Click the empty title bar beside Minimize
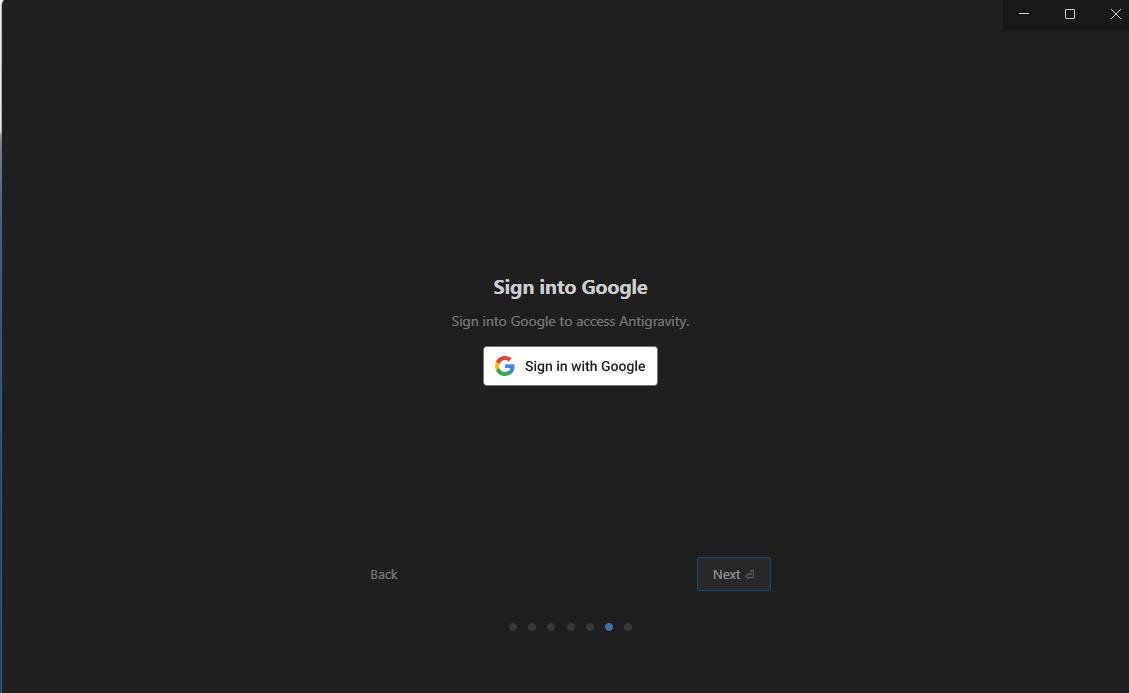Image resolution: width=1129 pixels, height=693 pixels. (x=504, y=14)
